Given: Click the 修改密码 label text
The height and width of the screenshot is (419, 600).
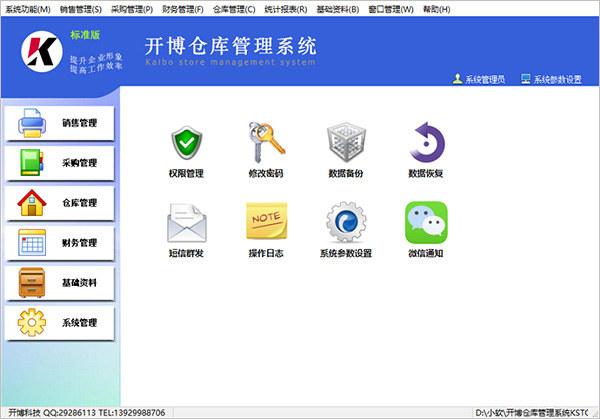Looking at the screenshot, I should pyautogui.click(x=266, y=173).
